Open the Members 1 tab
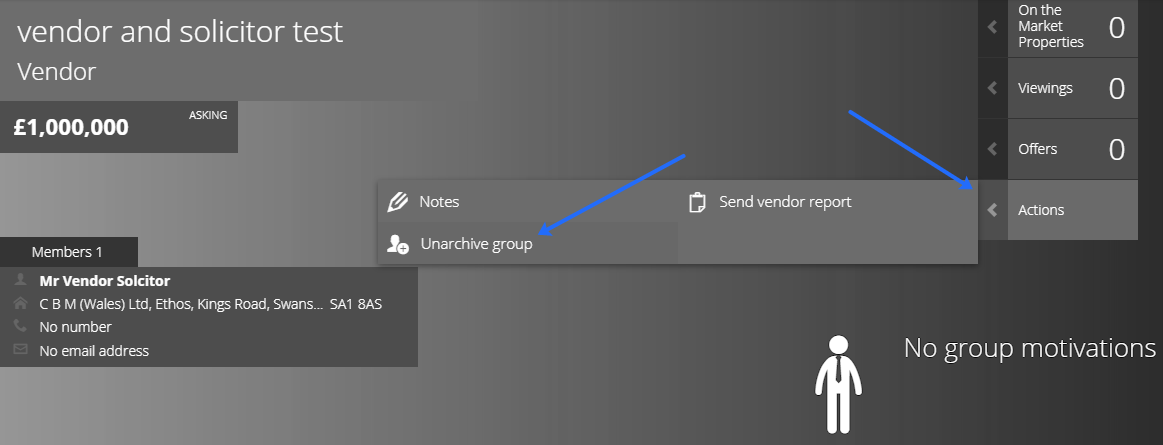This screenshot has height=445, width=1163. pos(68,252)
